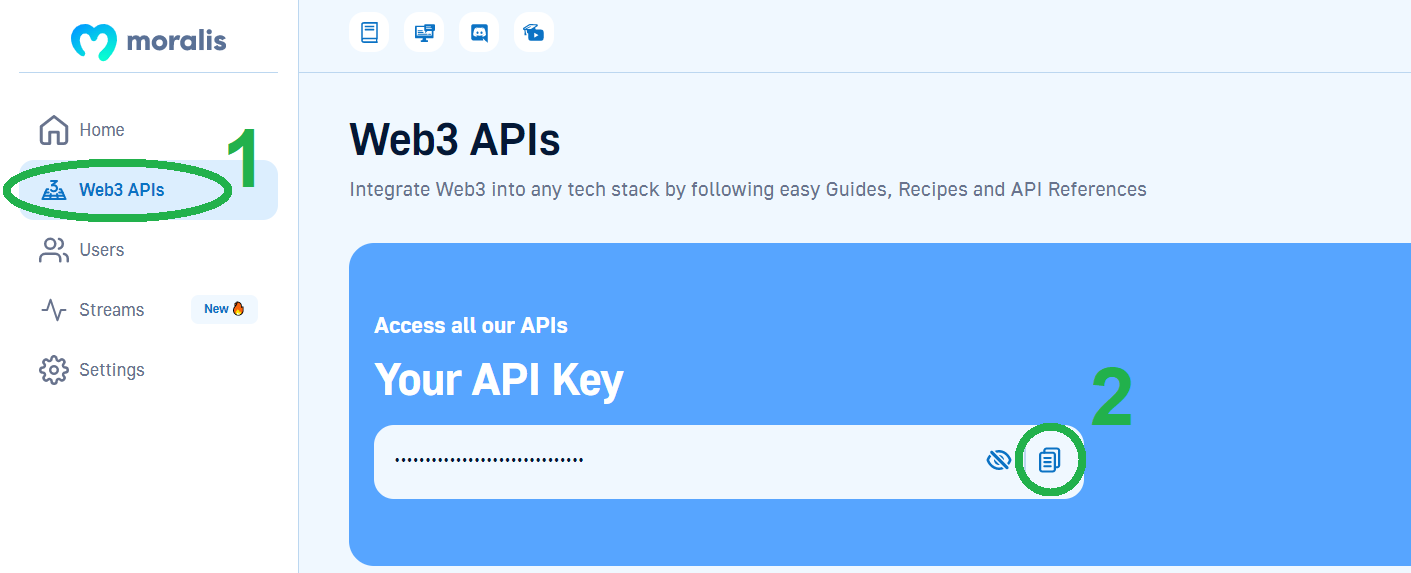Open the Users page label
This screenshot has width=1411, height=573.
102,250
